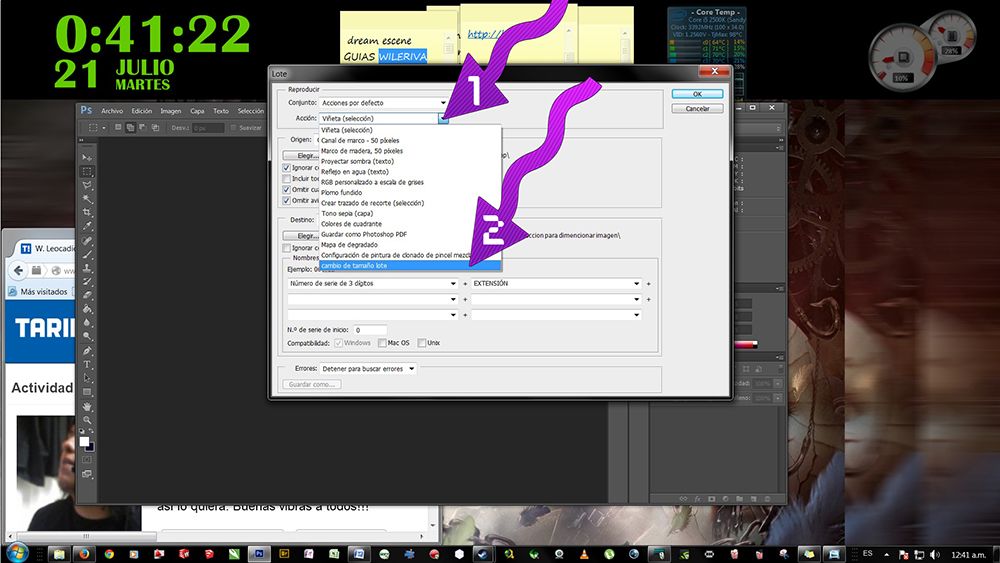The width and height of the screenshot is (1000, 563).
Task: Select the Pen tool
Action: 87,351
